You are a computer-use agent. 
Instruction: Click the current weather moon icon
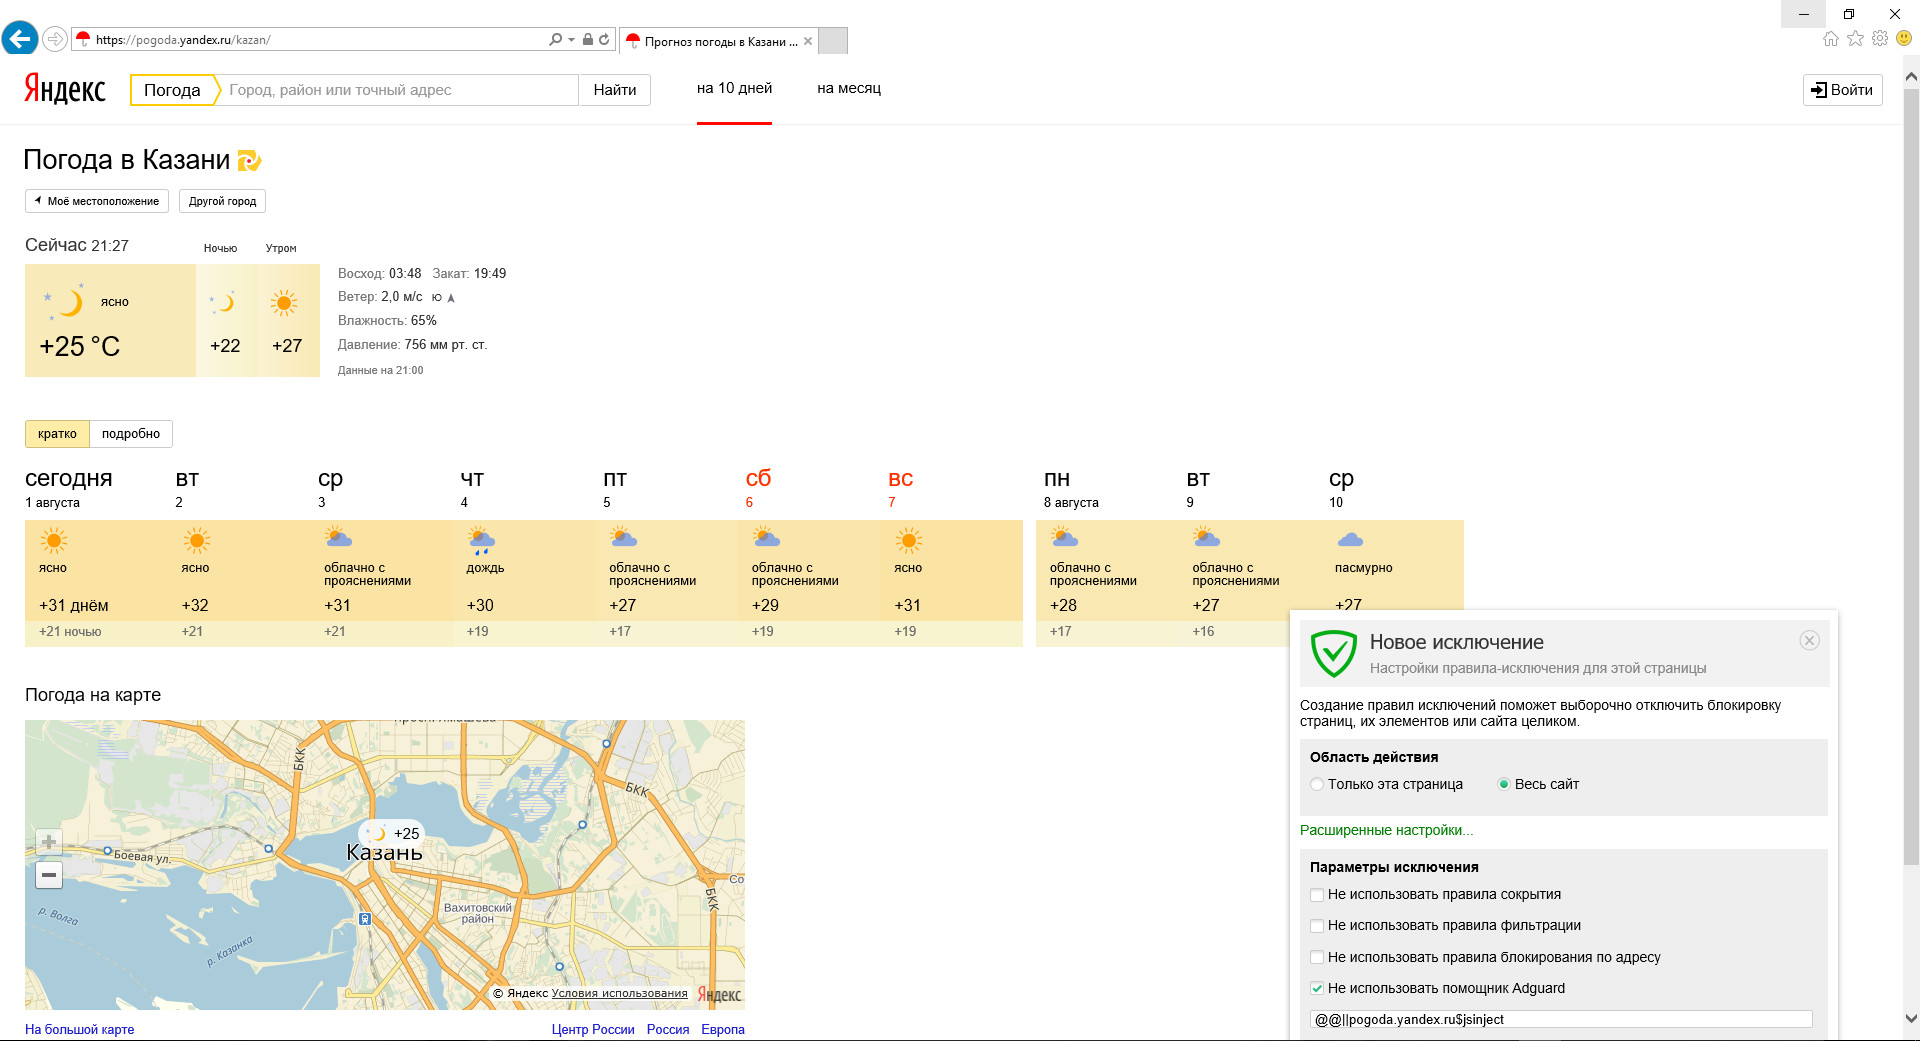click(65, 301)
